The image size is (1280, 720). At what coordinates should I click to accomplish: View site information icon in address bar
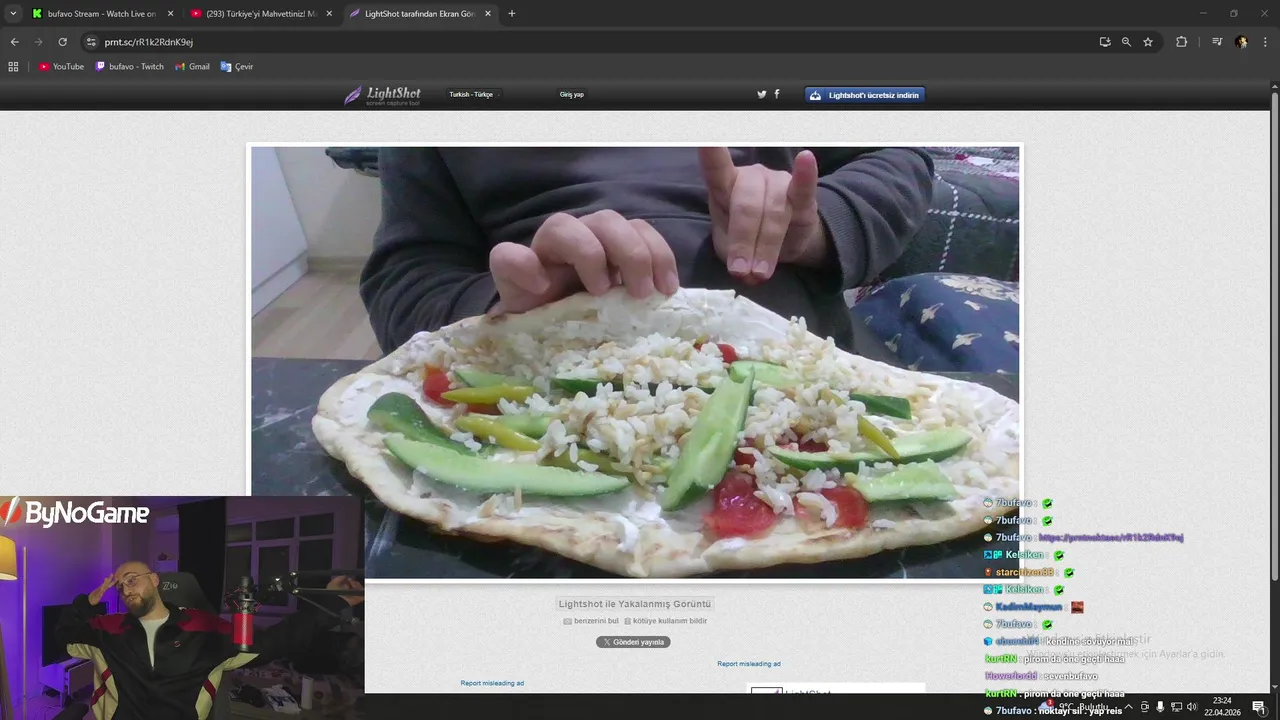91,42
